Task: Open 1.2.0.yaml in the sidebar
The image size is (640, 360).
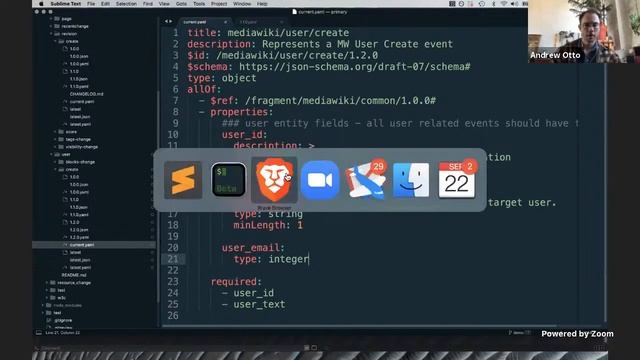Action: tap(79, 237)
